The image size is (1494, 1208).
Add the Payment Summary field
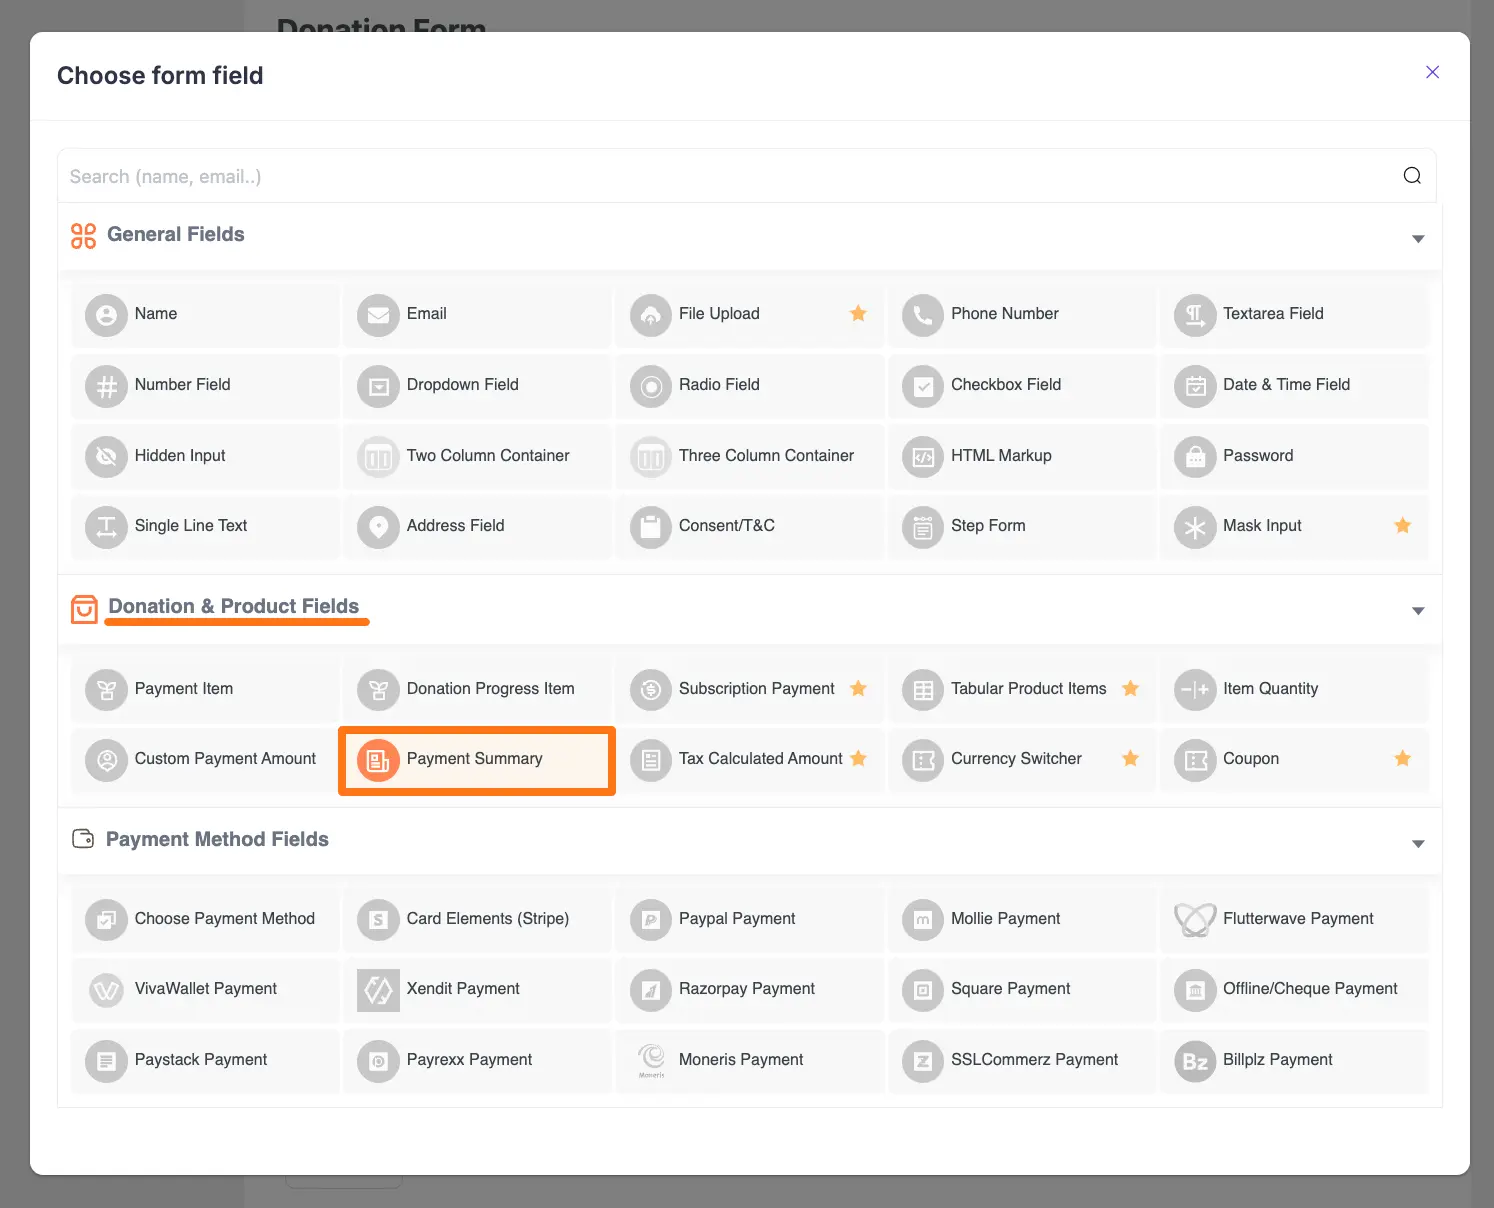click(x=476, y=759)
